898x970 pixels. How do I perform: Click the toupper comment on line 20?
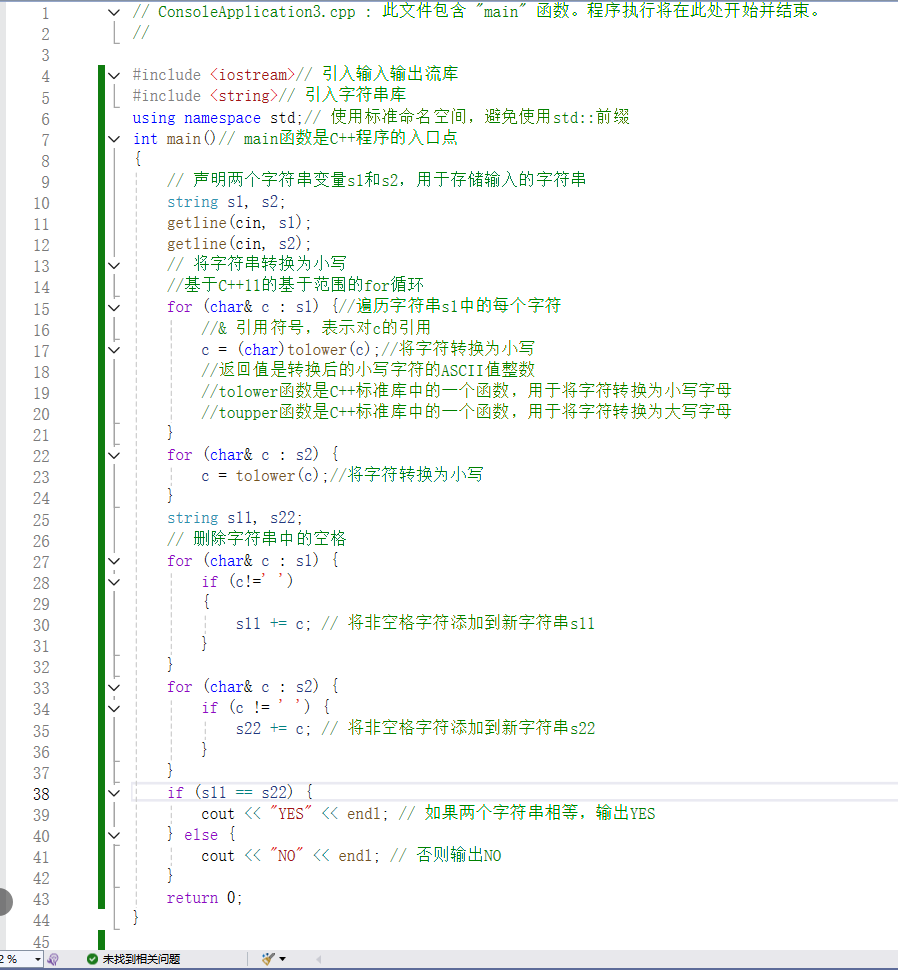point(466,412)
